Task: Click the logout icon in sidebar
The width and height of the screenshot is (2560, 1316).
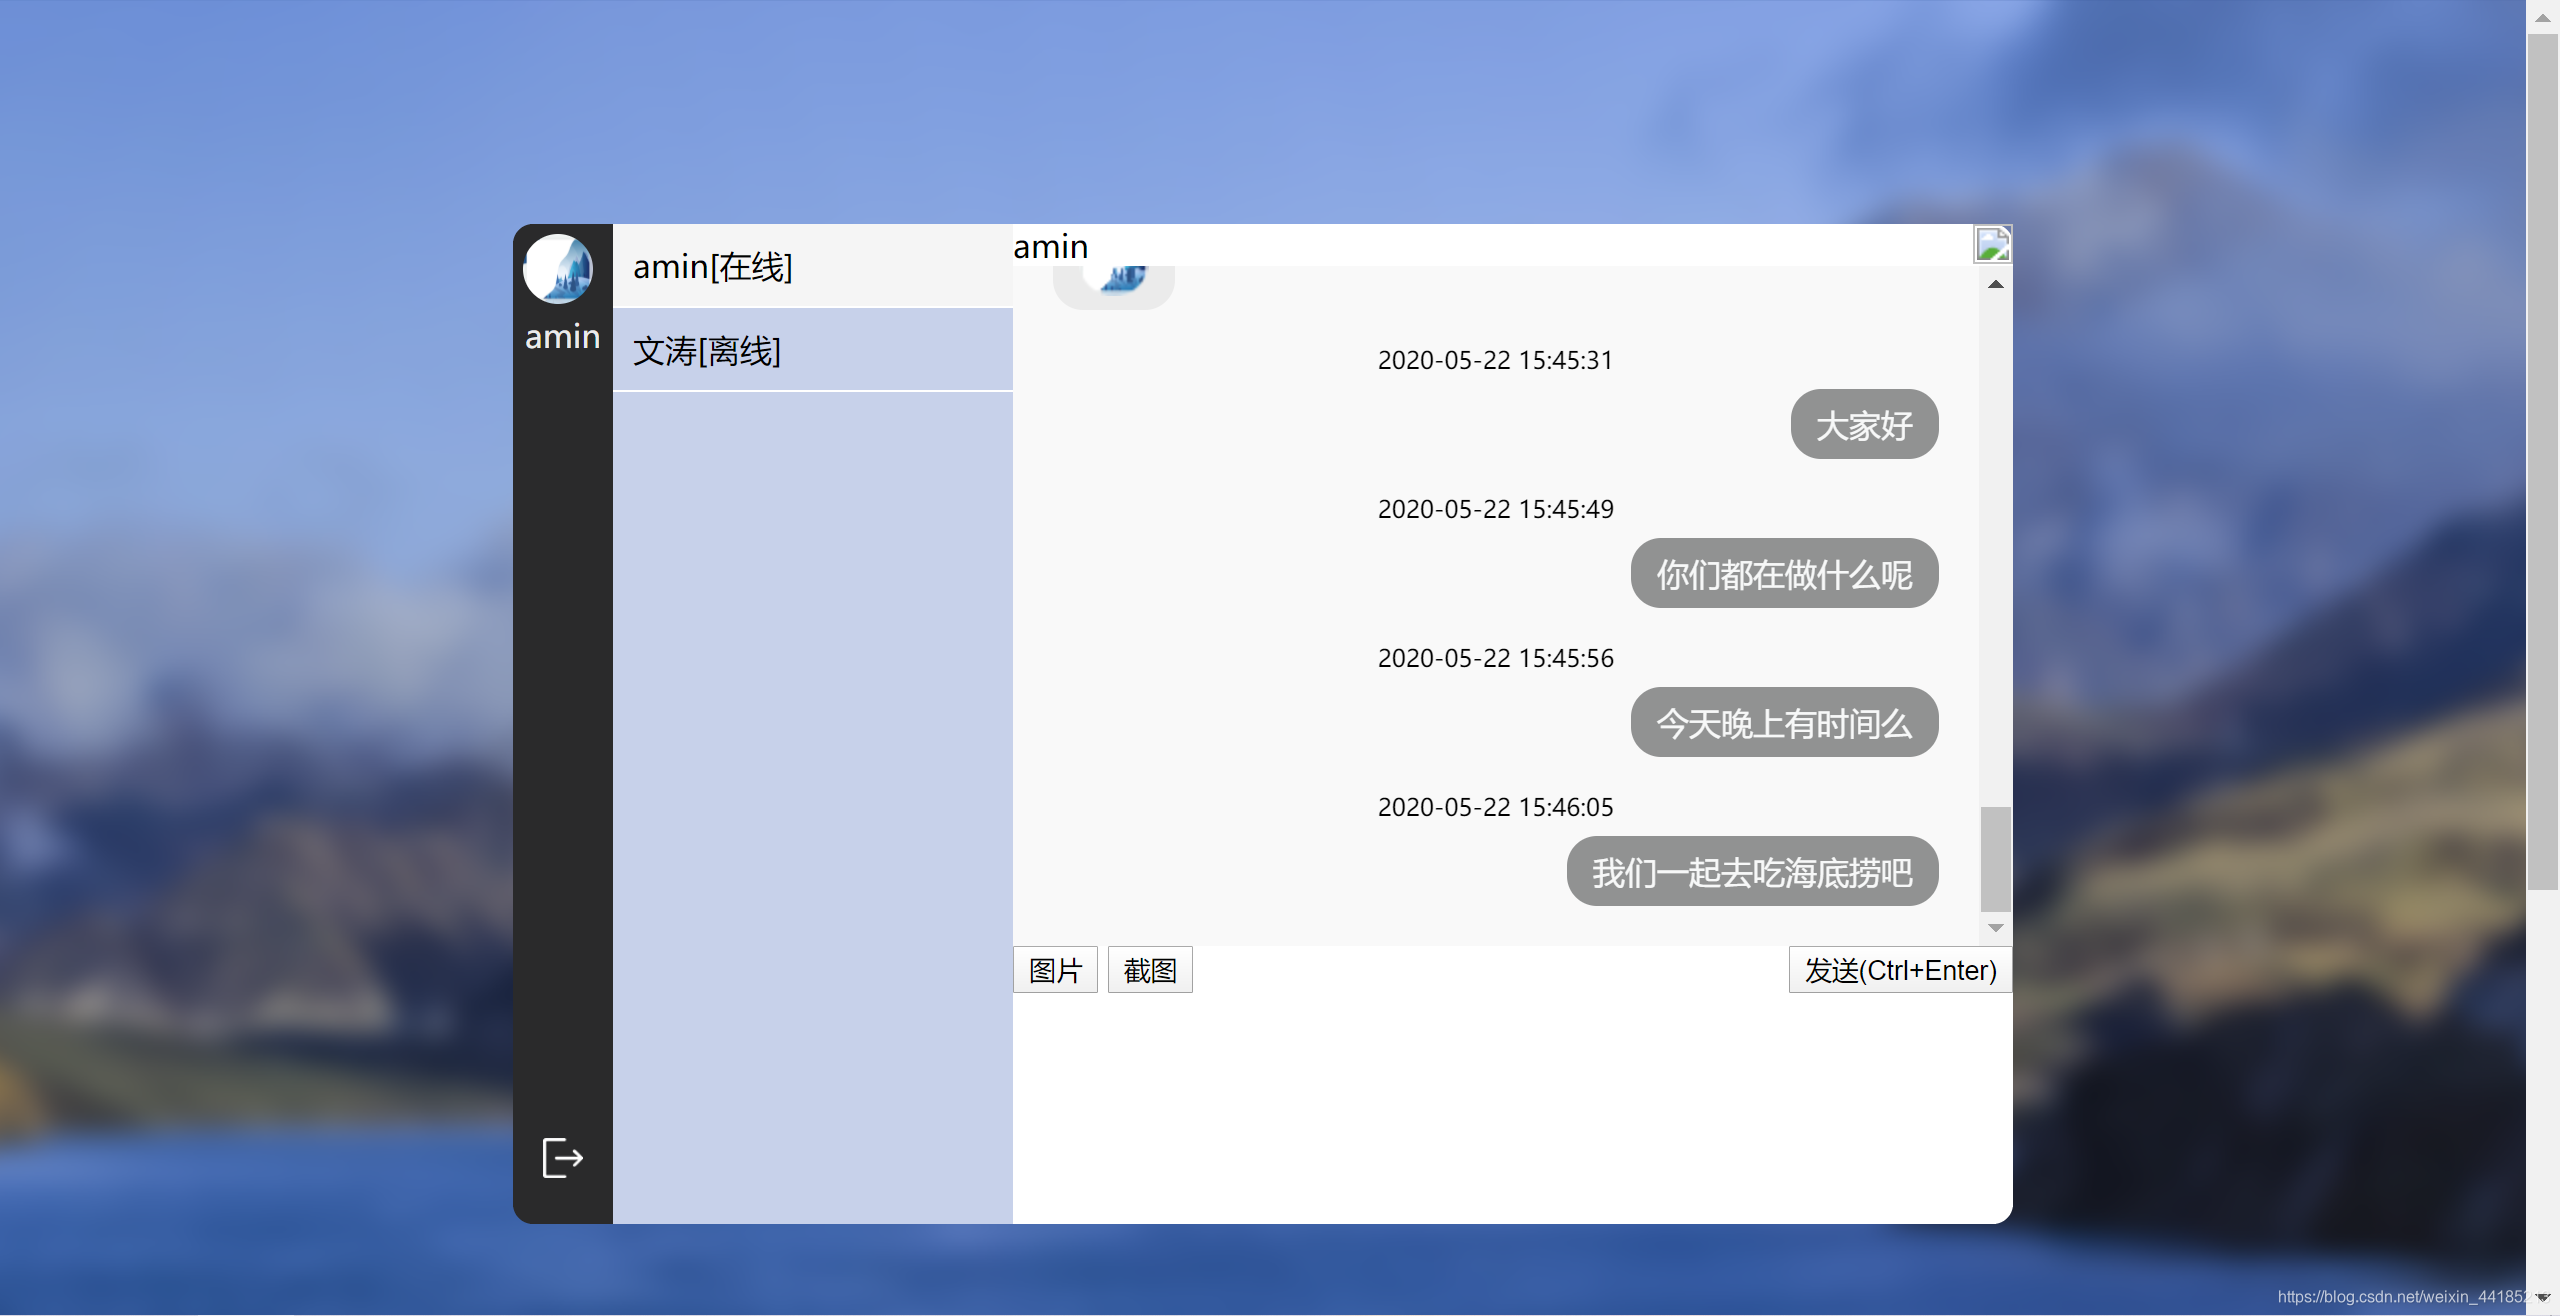Action: 562,1157
